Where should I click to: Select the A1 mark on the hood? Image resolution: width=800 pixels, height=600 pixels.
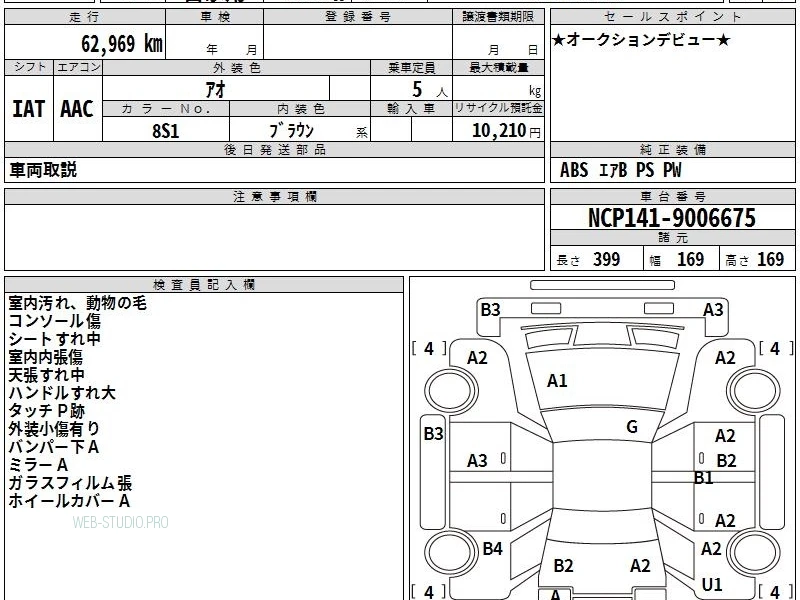(x=557, y=381)
